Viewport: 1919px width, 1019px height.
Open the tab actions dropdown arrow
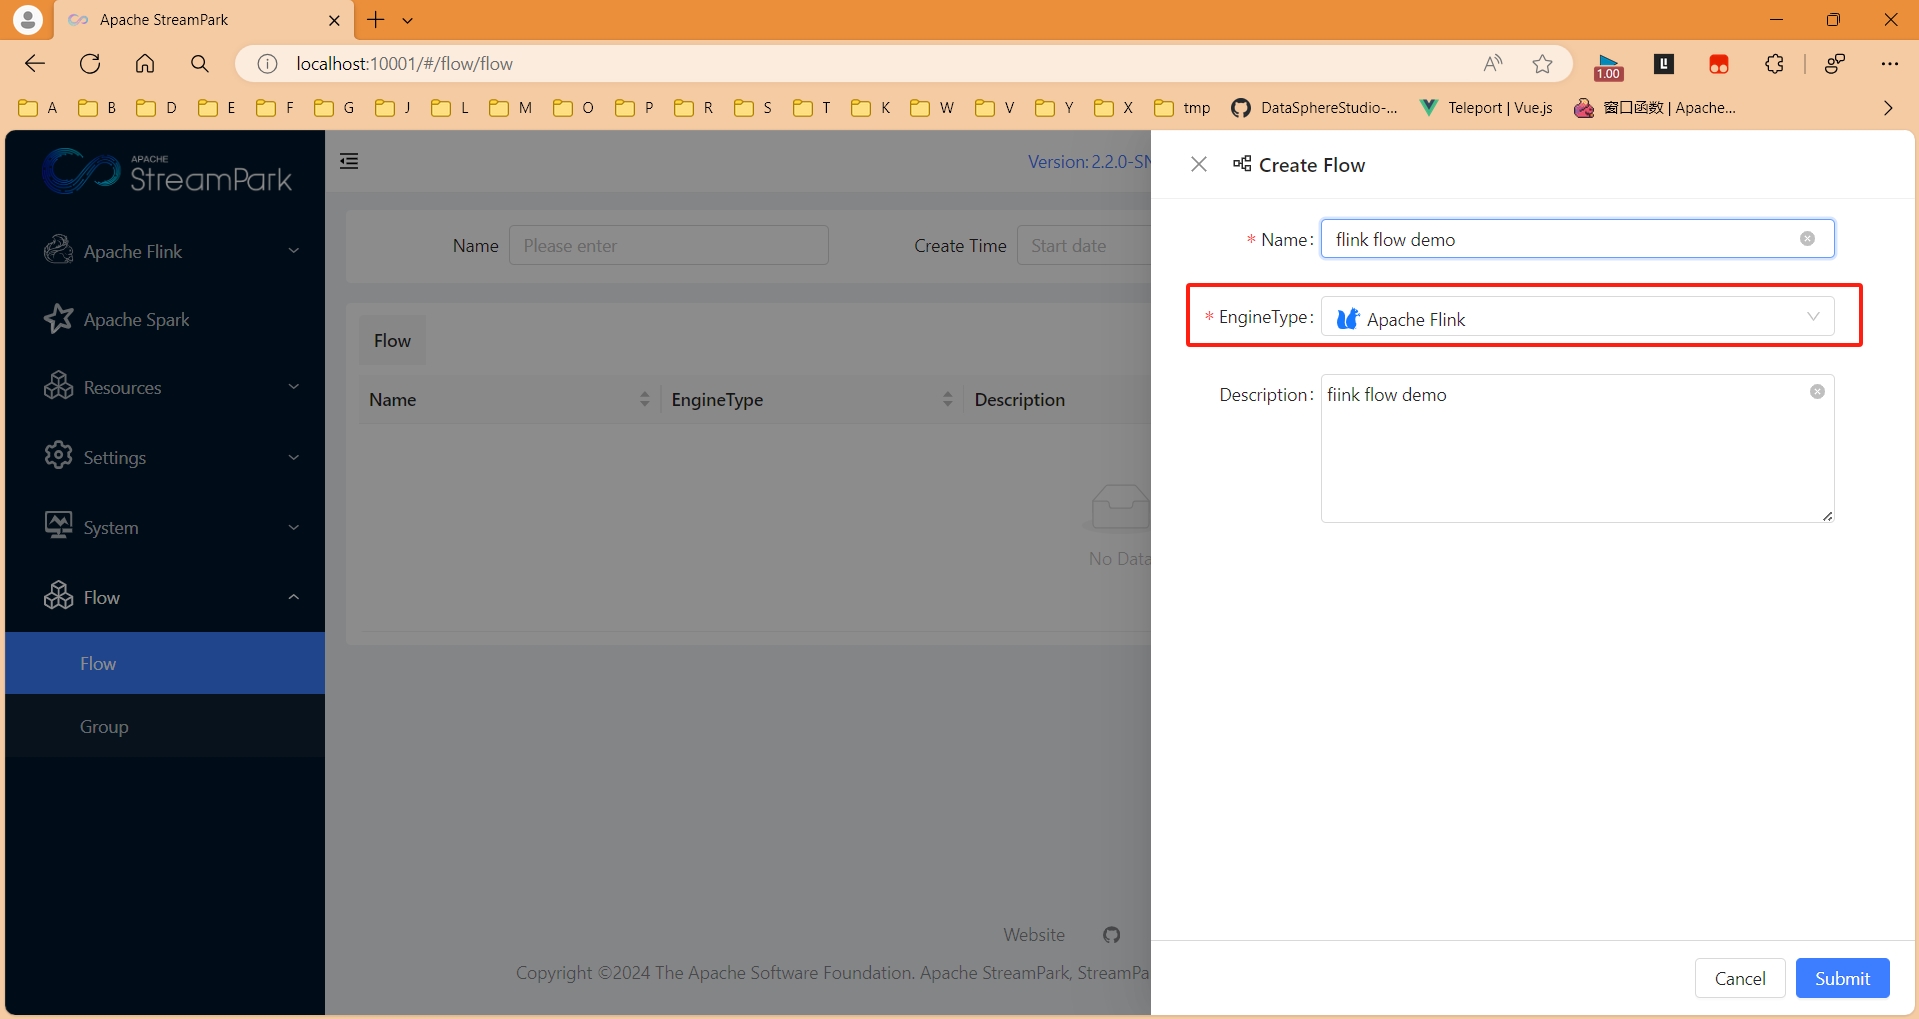(408, 20)
